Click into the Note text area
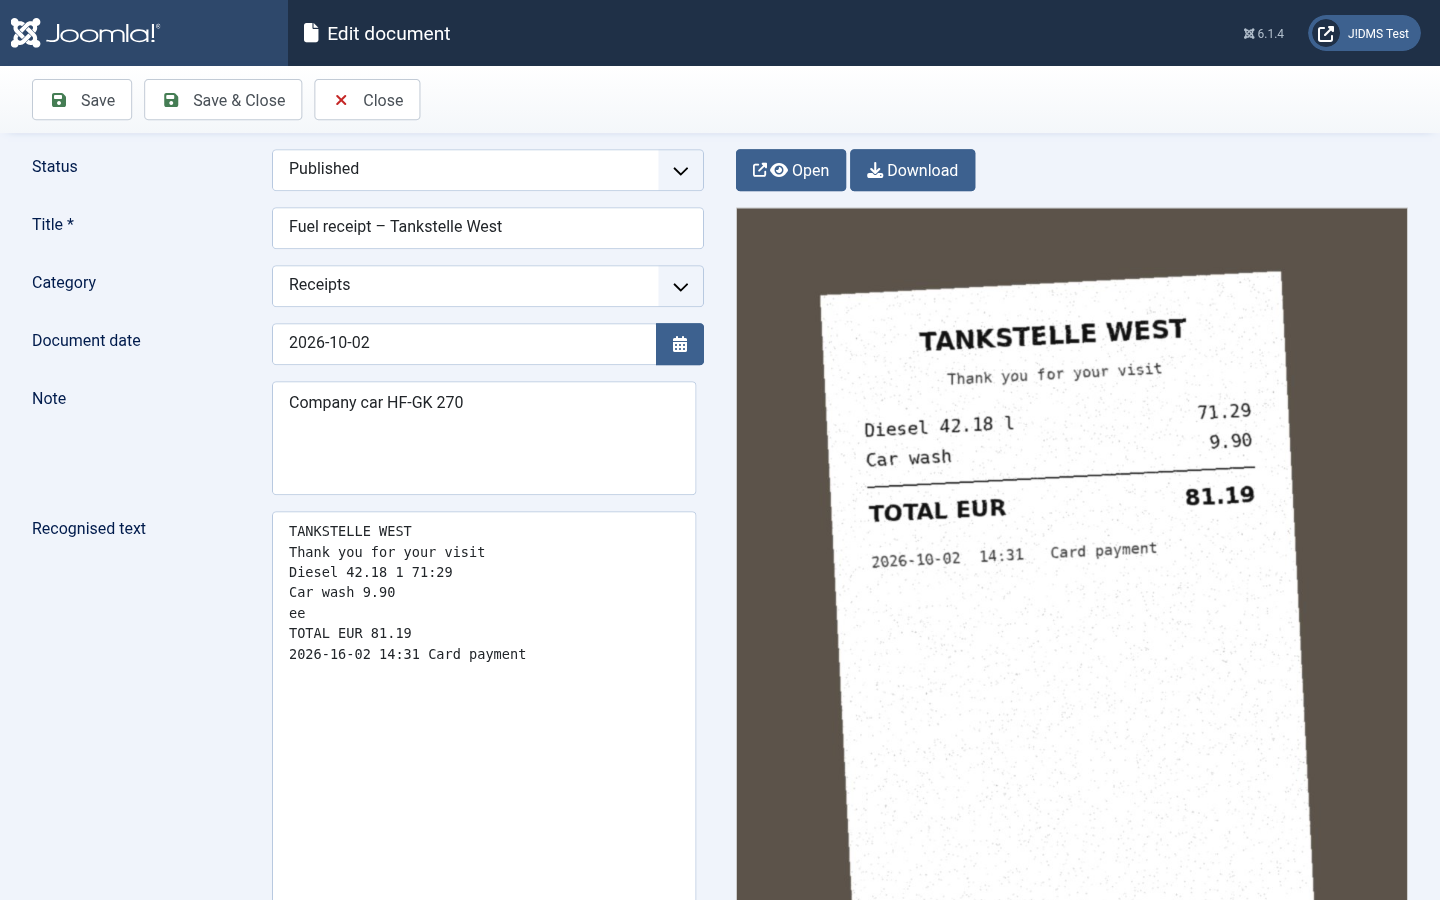1440x900 pixels. [x=484, y=438]
